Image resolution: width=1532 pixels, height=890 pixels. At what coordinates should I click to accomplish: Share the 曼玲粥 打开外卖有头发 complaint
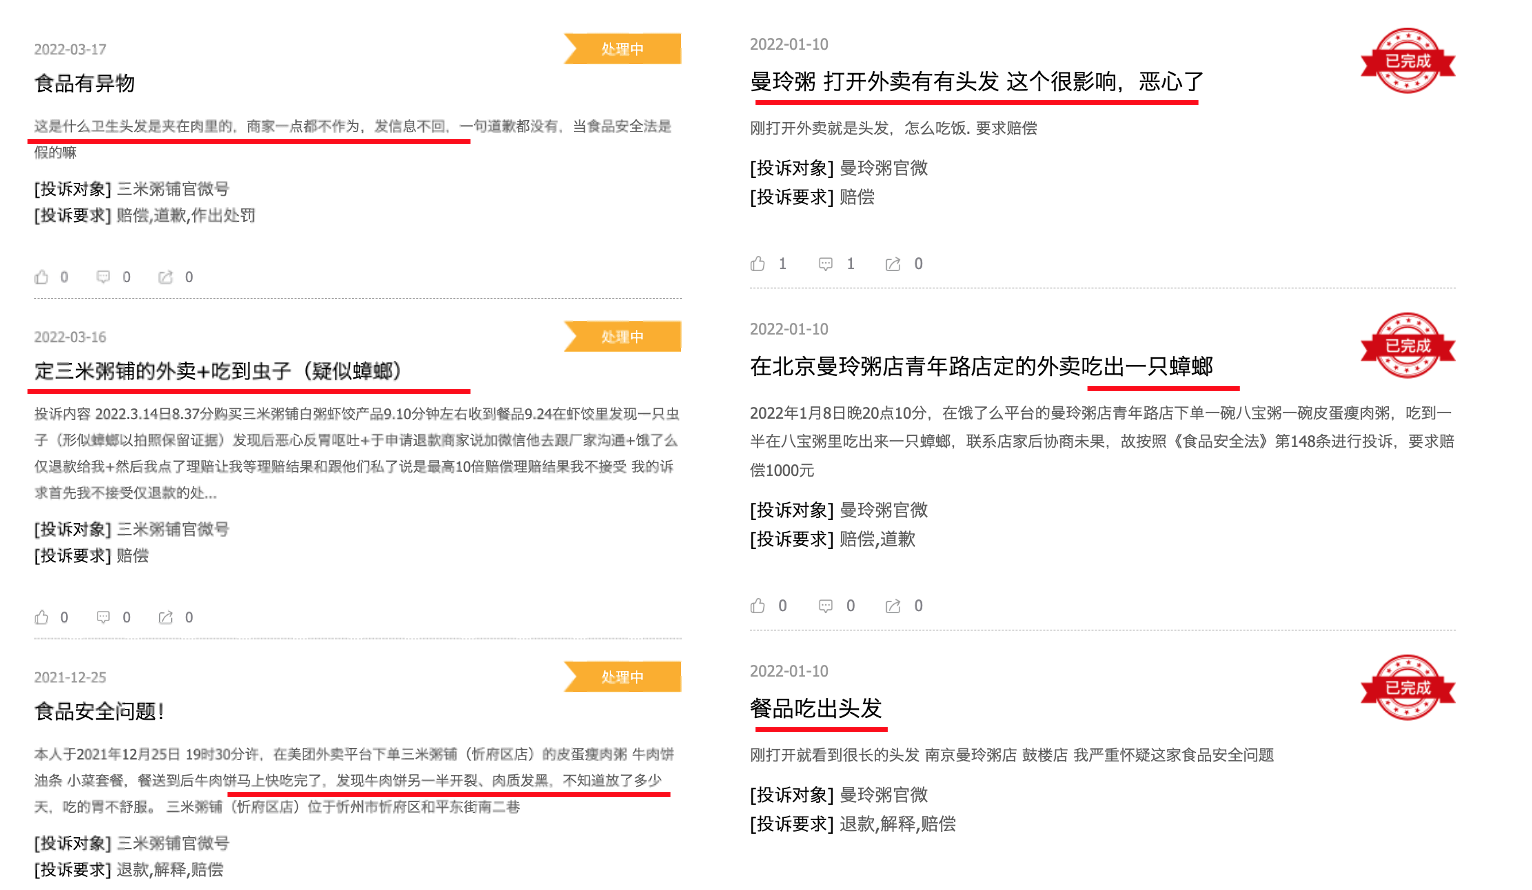click(893, 264)
